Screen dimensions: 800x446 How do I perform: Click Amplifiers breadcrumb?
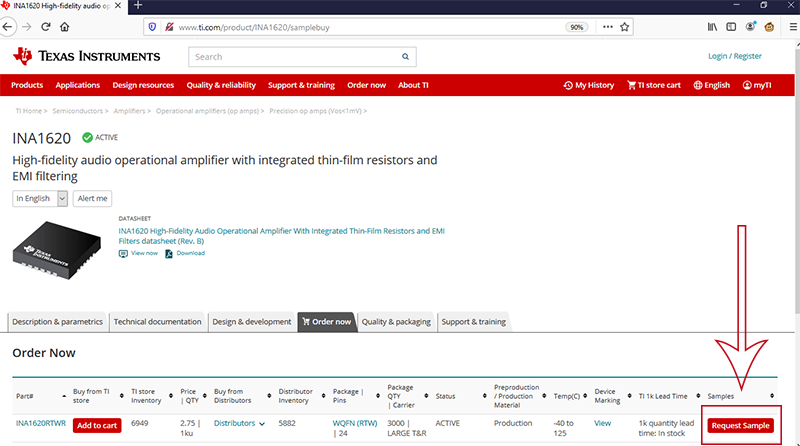[x=130, y=111]
